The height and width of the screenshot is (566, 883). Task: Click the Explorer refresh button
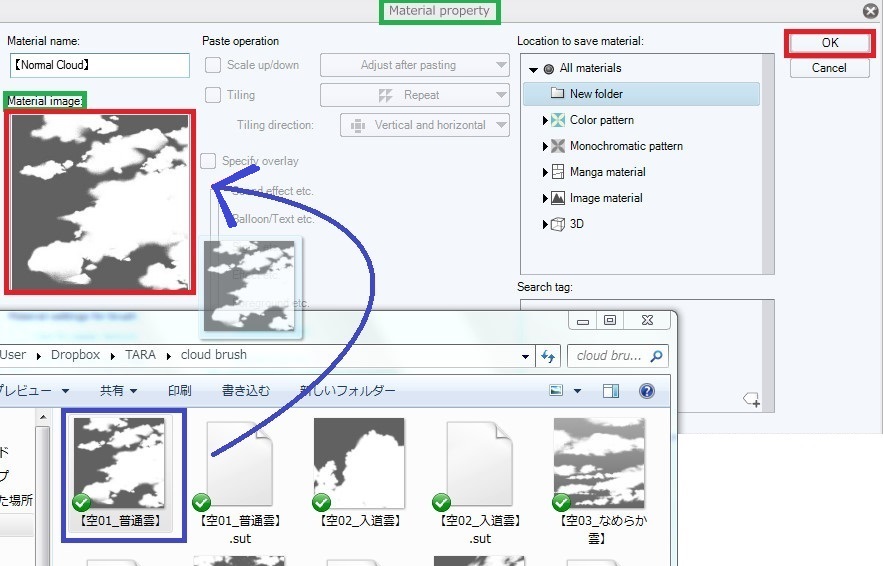click(547, 356)
